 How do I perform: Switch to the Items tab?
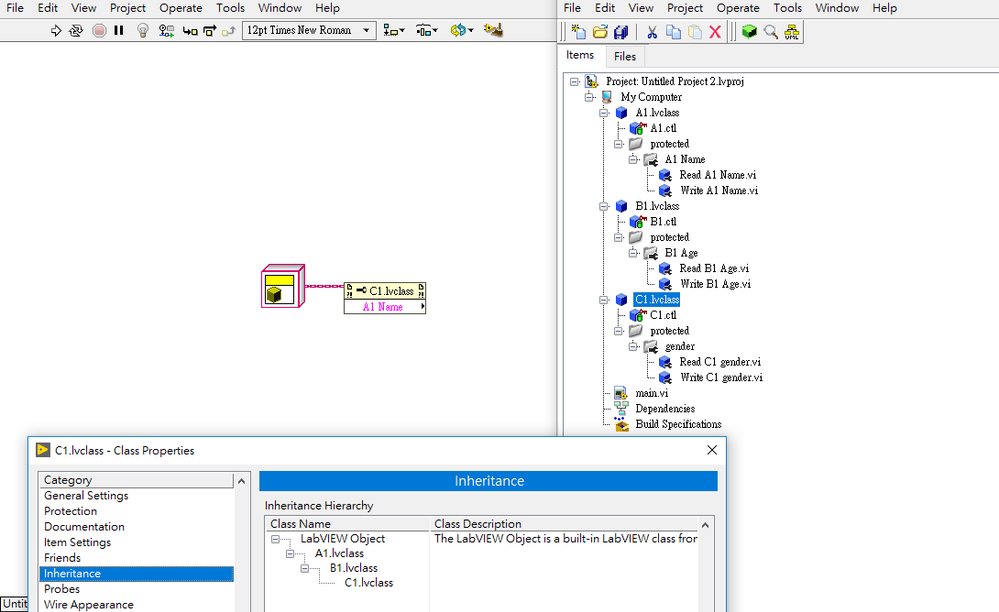(x=580, y=55)
